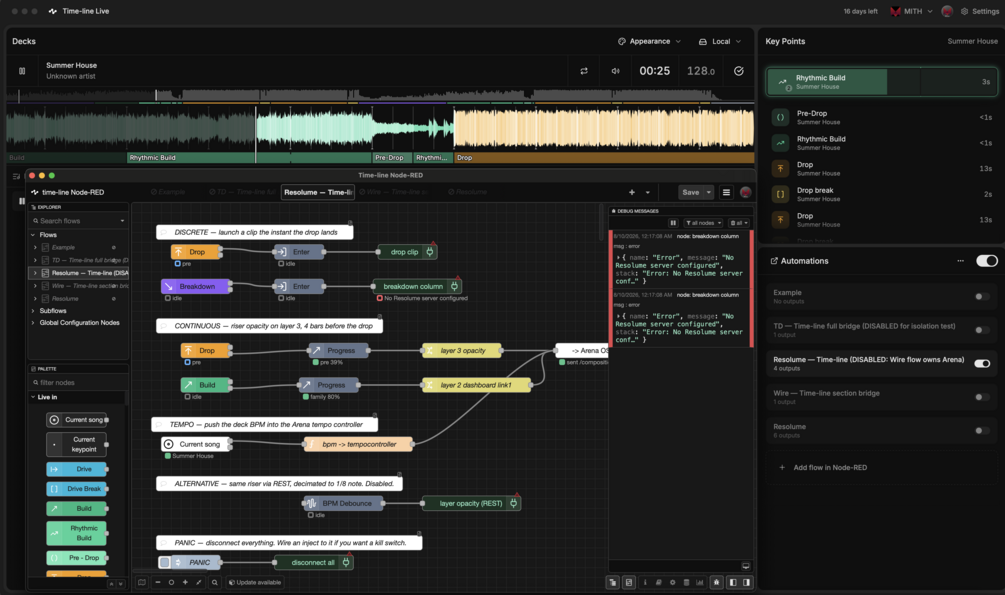Screen dimensions: 1005x595
Task: Open the Automations external link icon
Action: click(x=774, y=261)
